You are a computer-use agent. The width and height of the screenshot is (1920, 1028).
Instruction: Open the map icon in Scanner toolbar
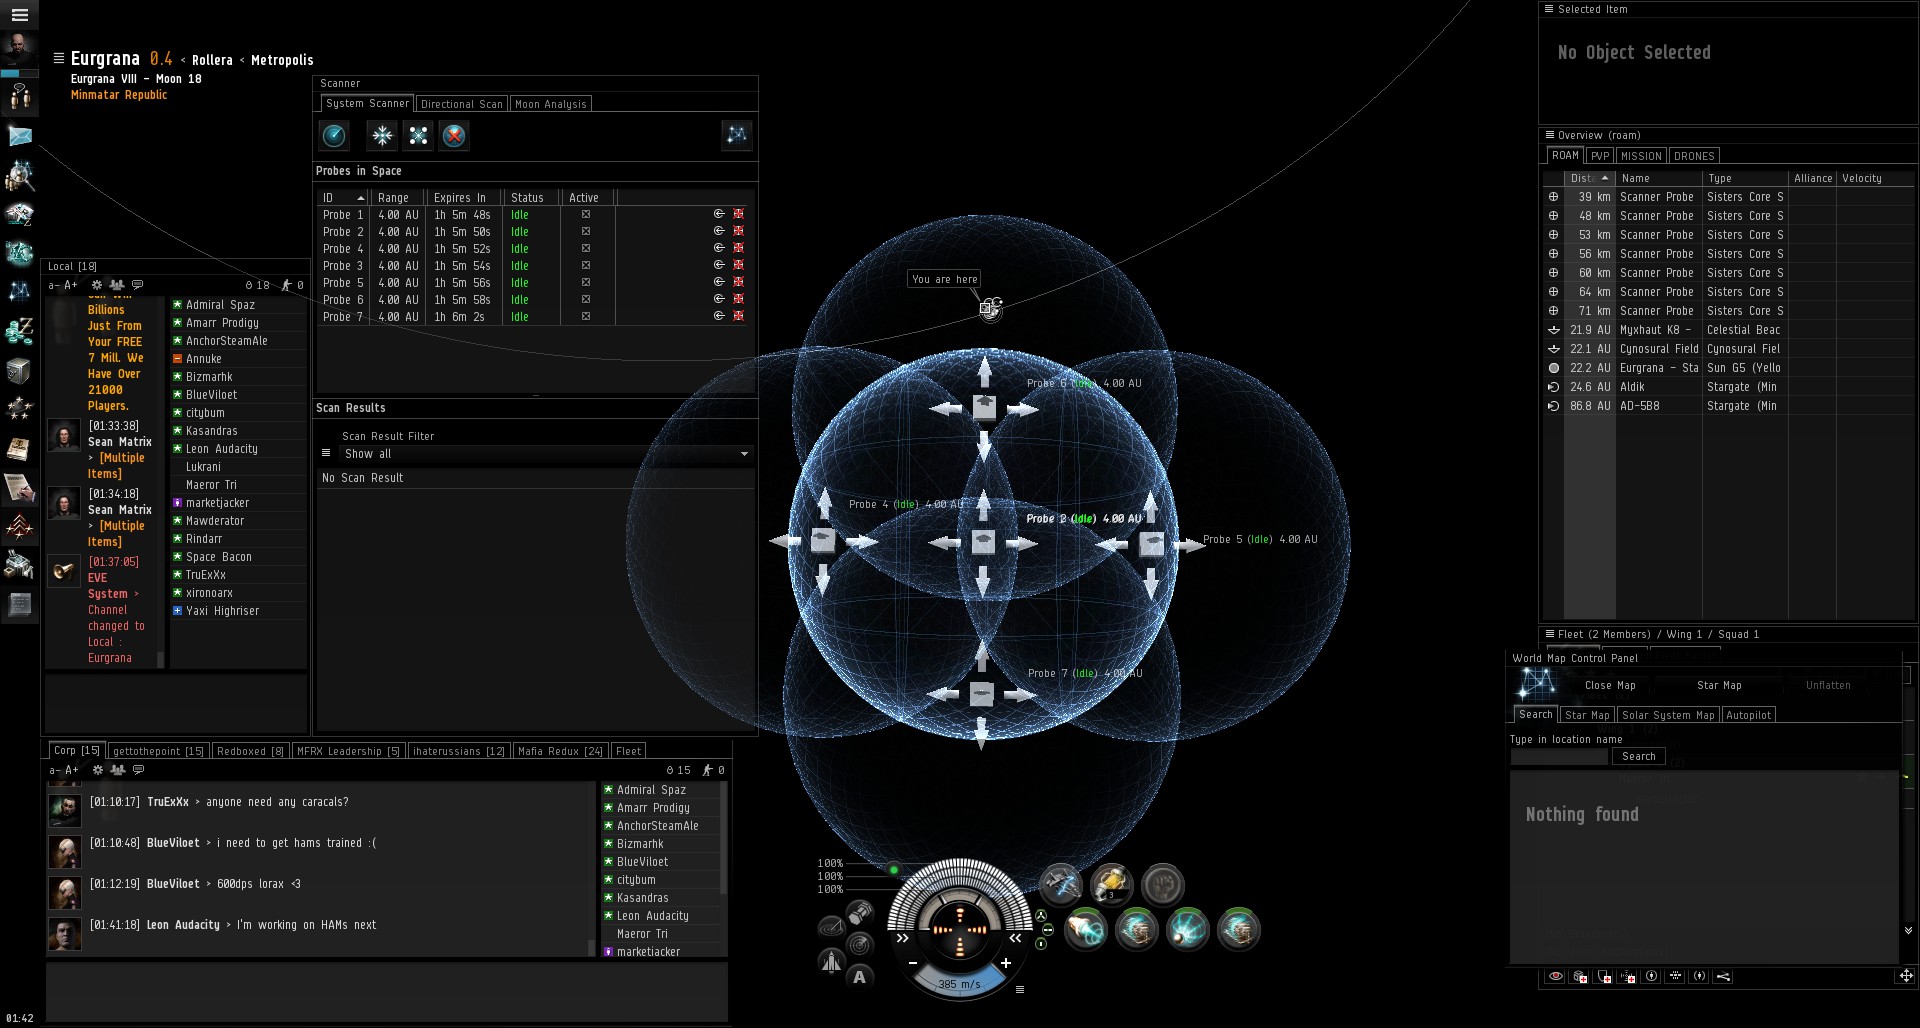(737, 135)
